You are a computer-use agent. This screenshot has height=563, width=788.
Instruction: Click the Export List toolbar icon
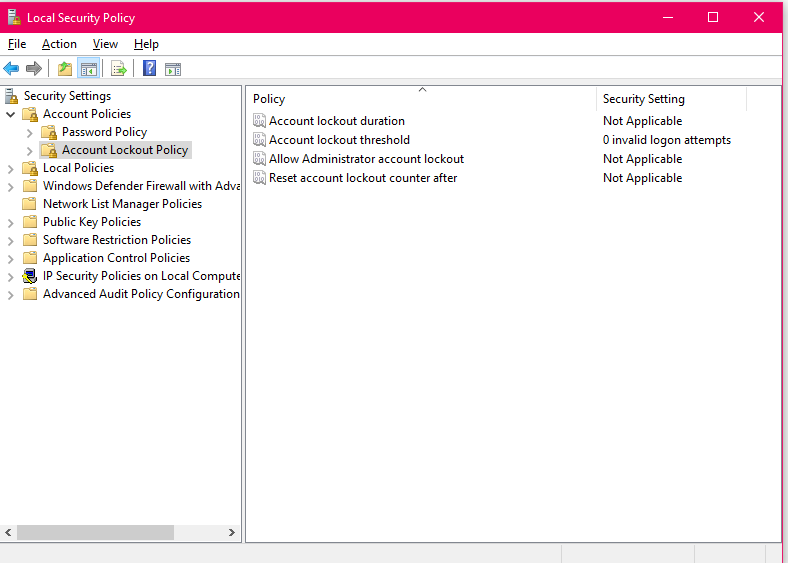[119, 68]
